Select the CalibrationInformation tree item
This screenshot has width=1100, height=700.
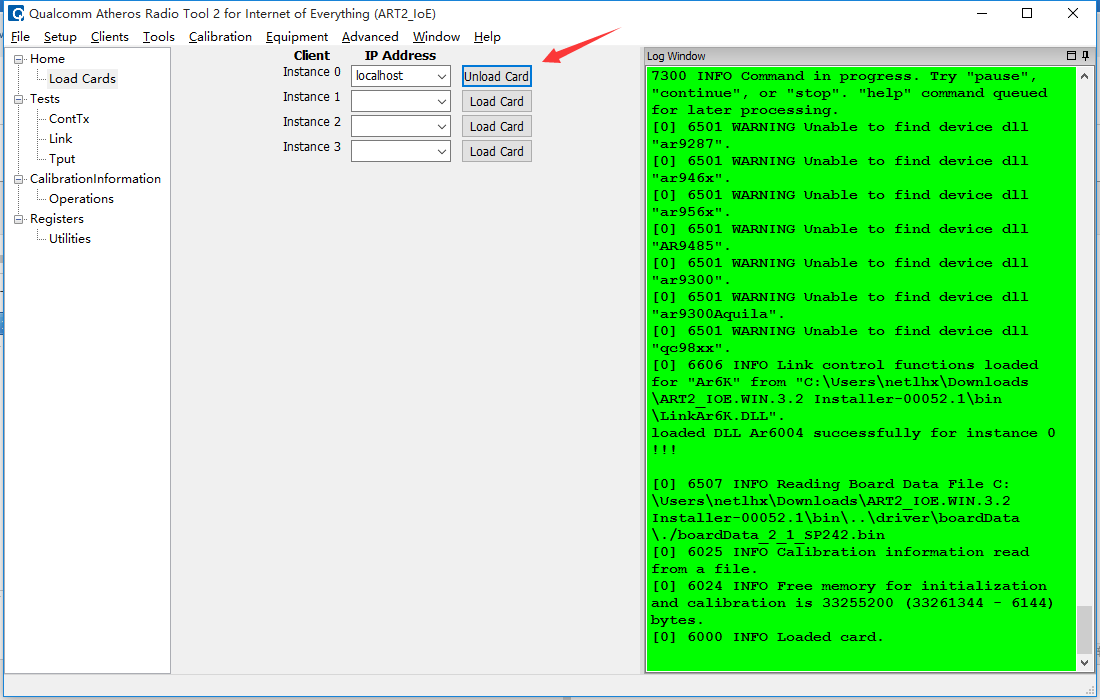95,179
